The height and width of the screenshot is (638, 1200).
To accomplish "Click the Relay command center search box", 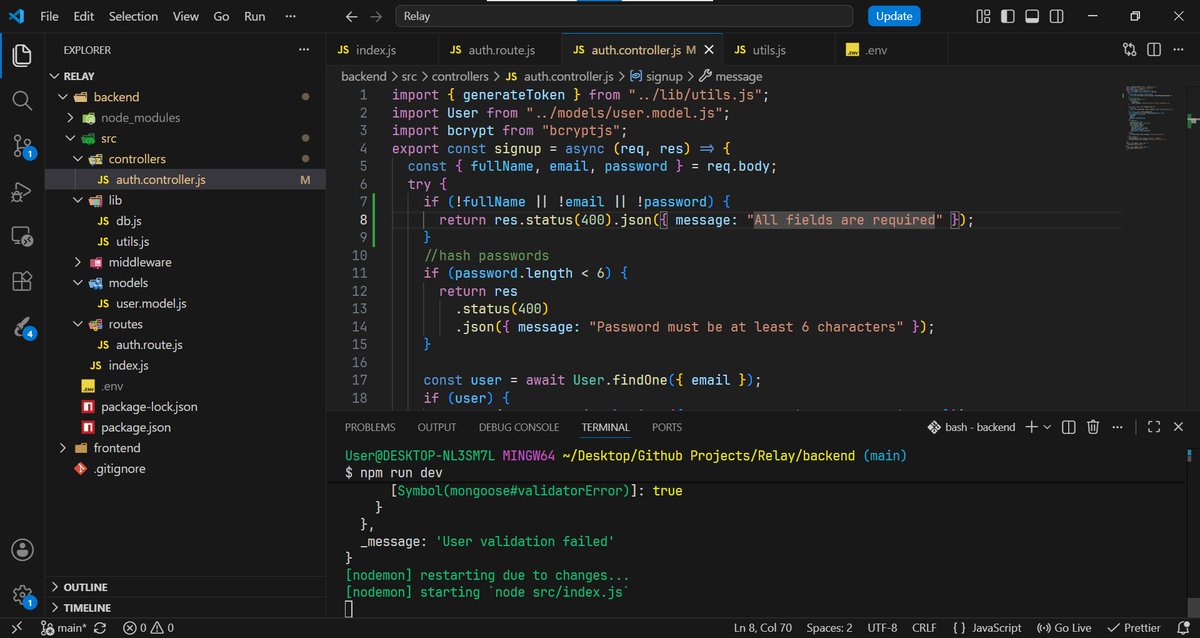I will coord(625,16).
